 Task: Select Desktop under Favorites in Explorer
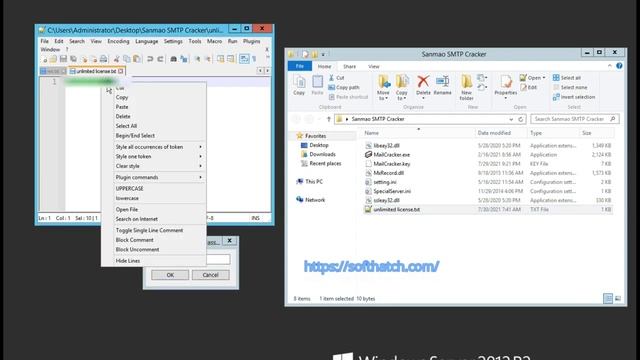pos(315,145)
